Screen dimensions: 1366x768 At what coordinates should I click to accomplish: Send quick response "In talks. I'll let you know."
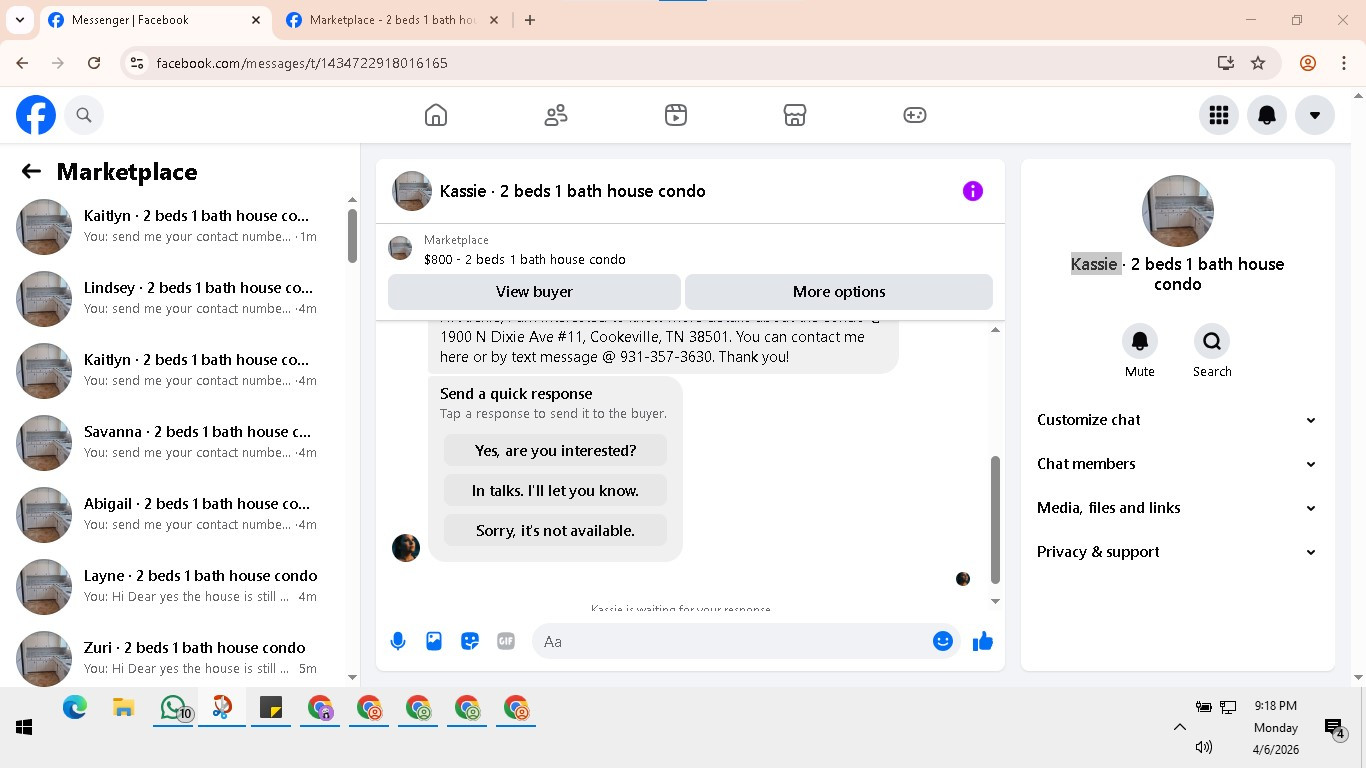pos(555,491)
